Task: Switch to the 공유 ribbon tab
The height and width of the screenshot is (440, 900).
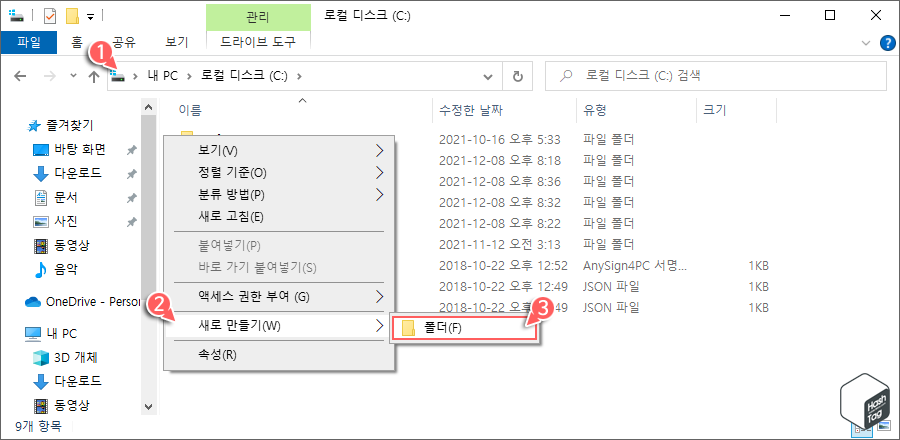Action: pyautogui.click(x=125, y=41)
